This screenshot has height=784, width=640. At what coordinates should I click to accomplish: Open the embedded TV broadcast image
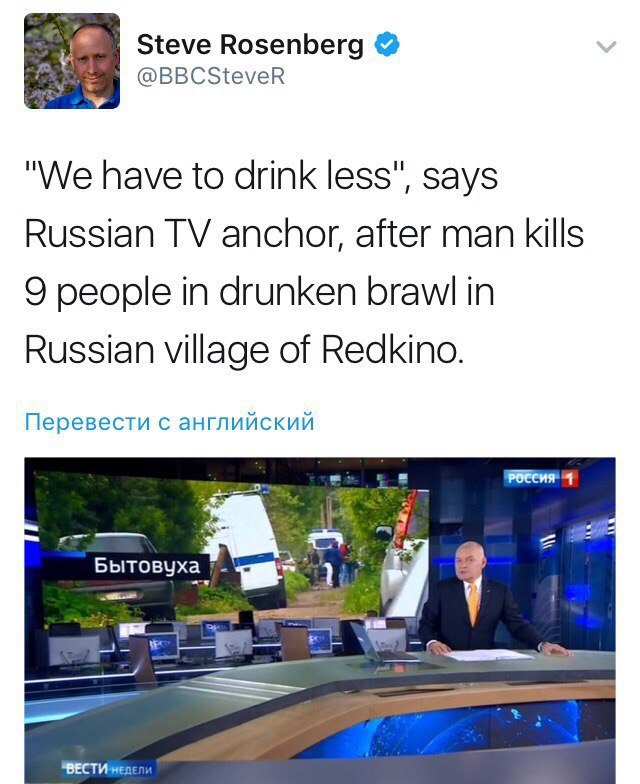pyautogui.click(x=320, y=620)
